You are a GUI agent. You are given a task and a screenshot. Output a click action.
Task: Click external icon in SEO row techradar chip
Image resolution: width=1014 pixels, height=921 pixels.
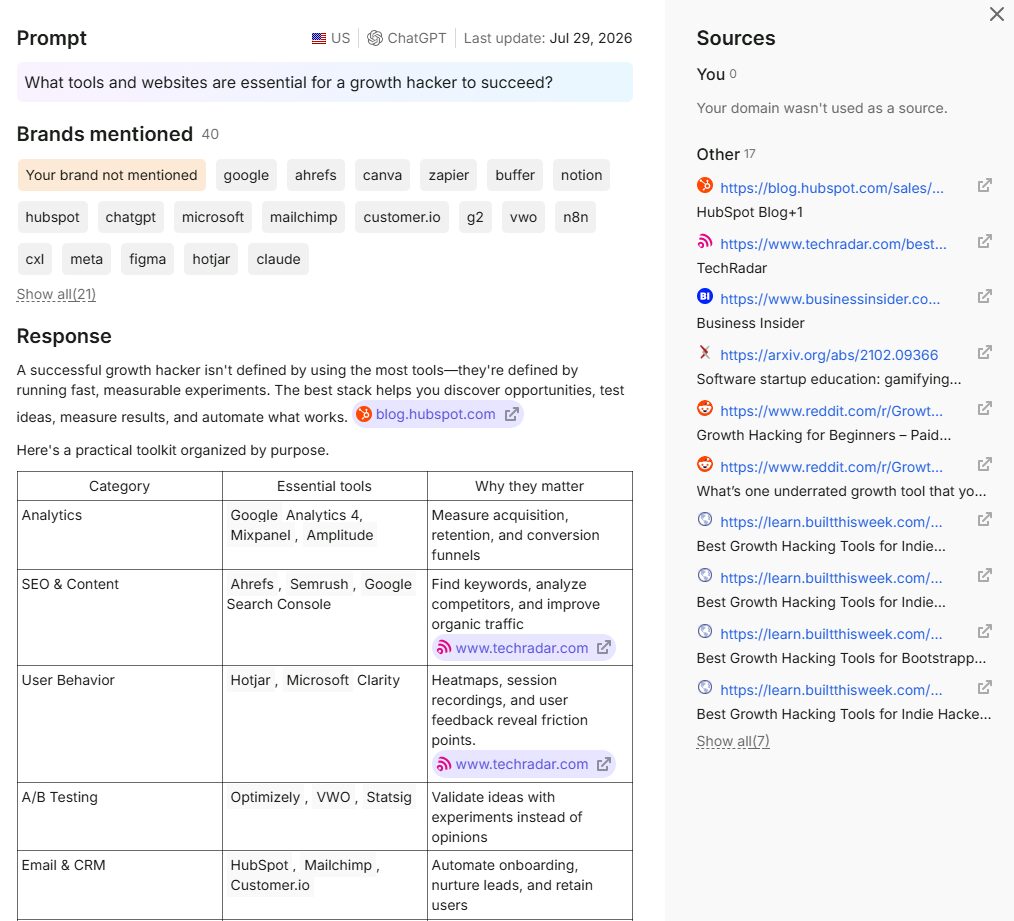tap(603, 648)
